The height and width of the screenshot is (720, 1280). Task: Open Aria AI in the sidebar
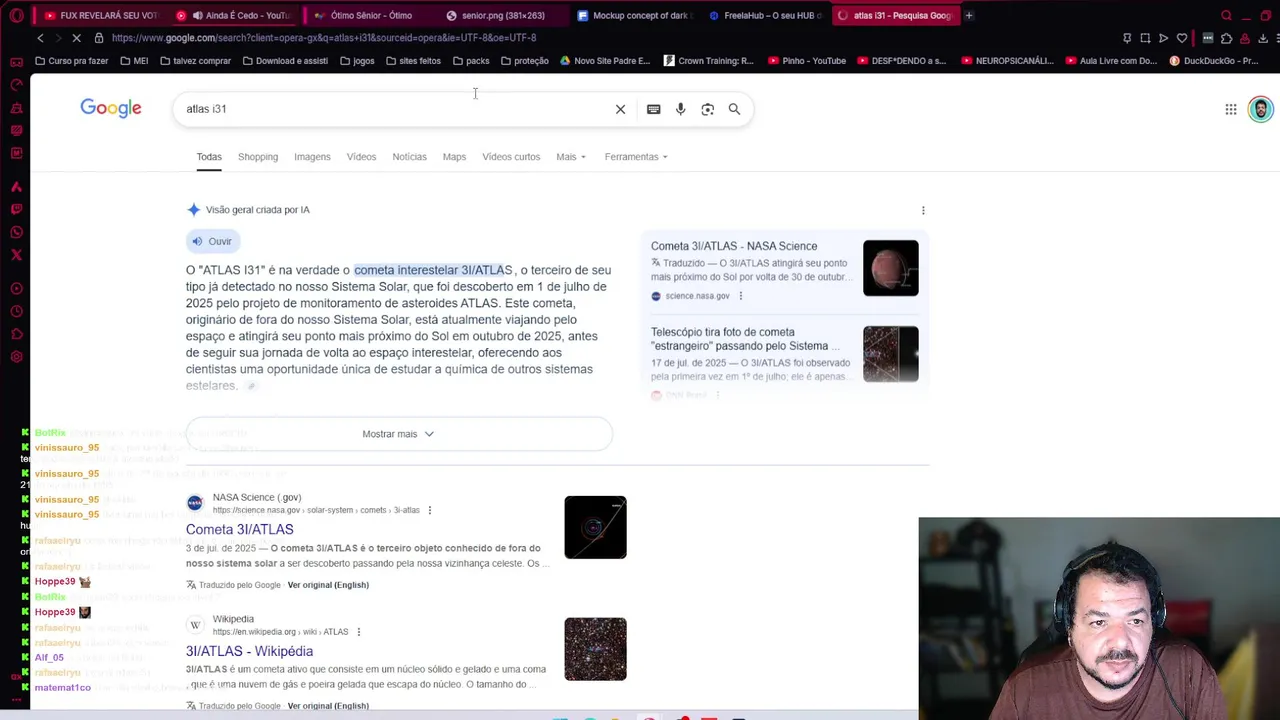click(16, 186)
